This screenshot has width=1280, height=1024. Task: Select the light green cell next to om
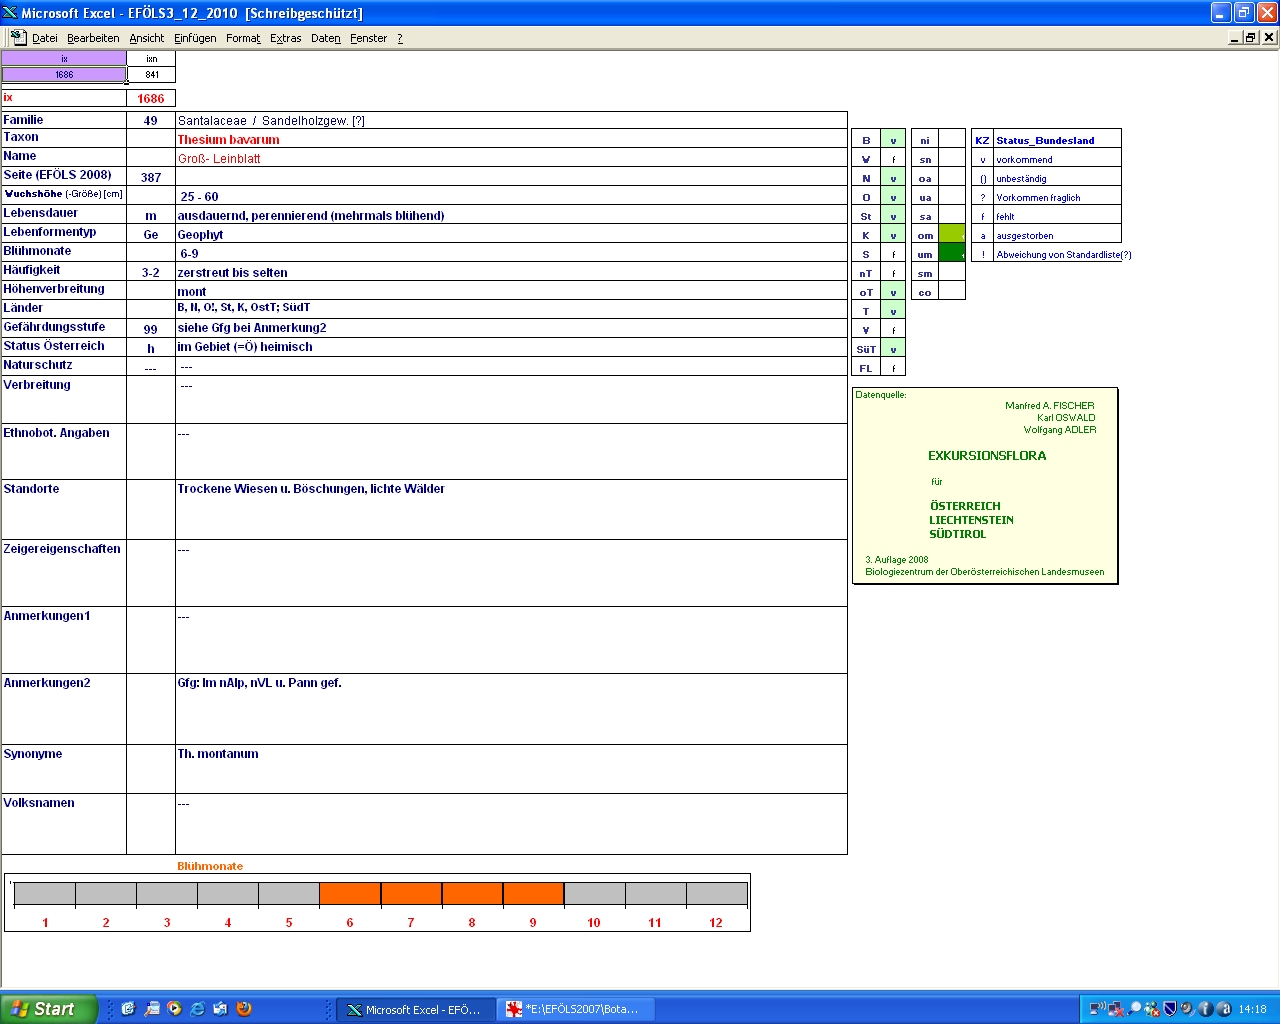coord(952,235)
